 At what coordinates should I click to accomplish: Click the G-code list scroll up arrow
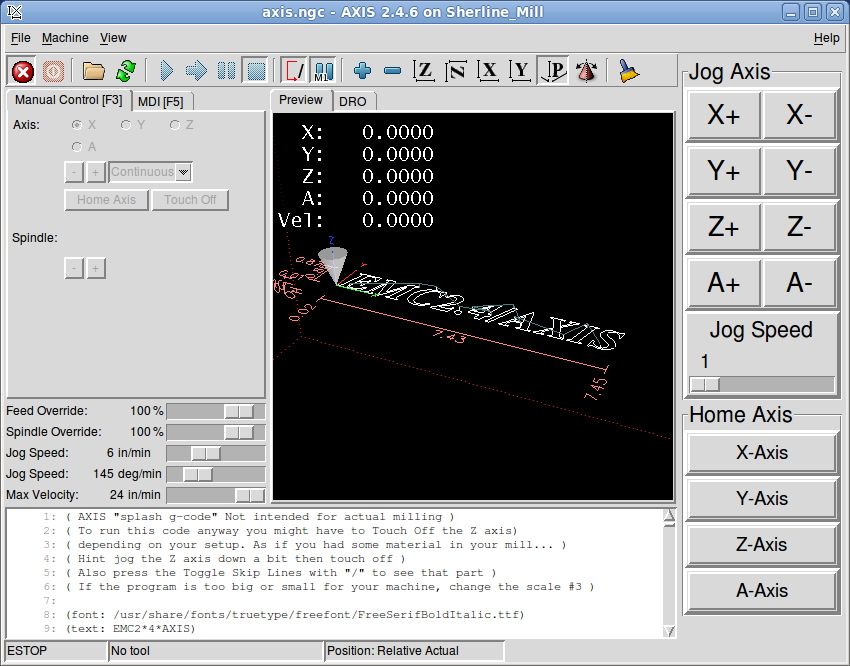point(669,515)
